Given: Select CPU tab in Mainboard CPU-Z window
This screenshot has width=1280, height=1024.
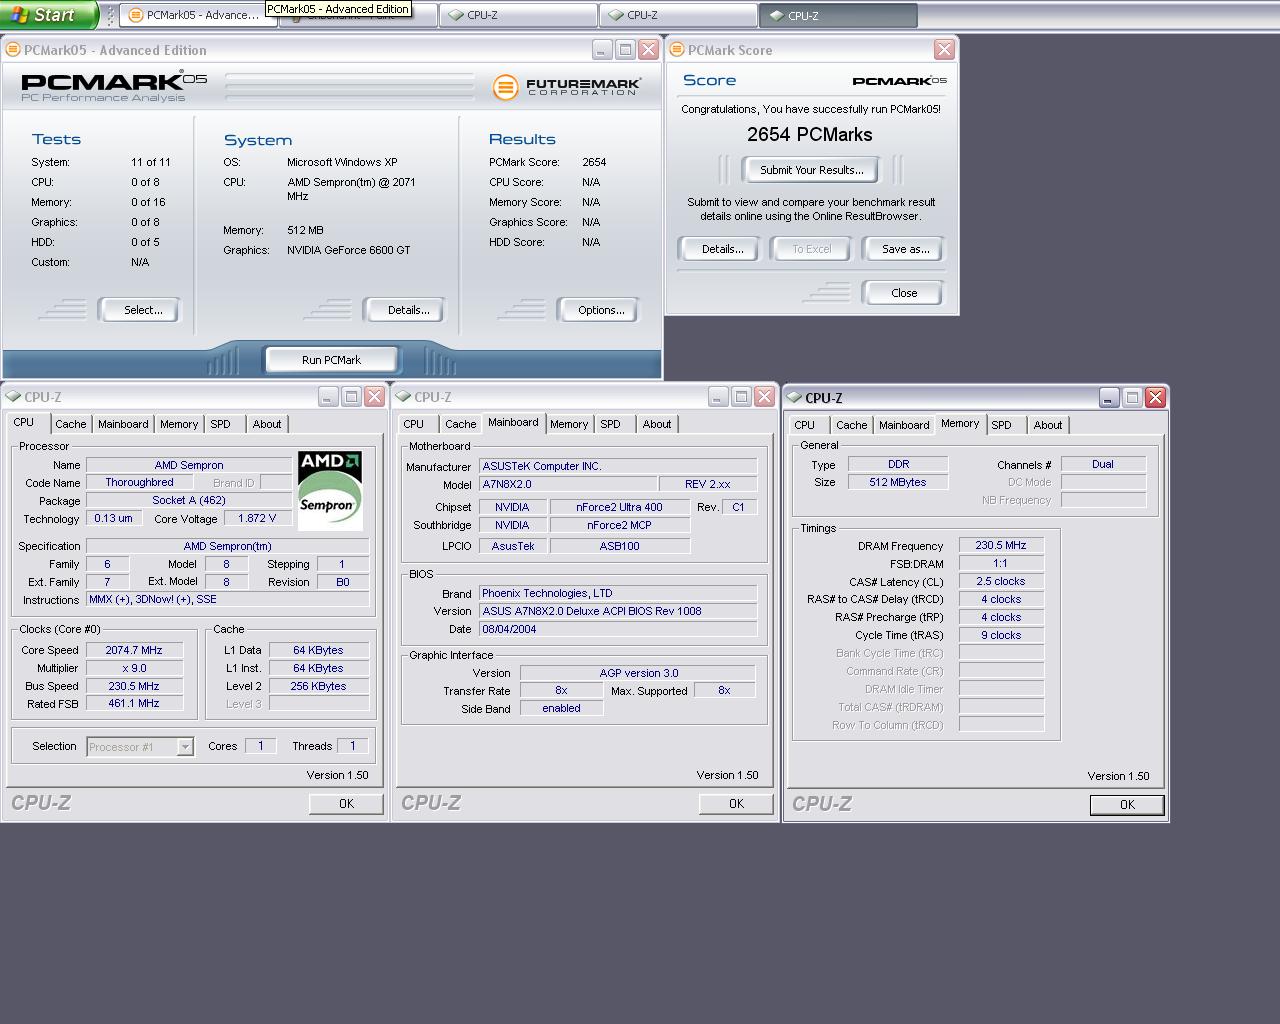Looking at the screenshot, I should (x=413, y=424).
